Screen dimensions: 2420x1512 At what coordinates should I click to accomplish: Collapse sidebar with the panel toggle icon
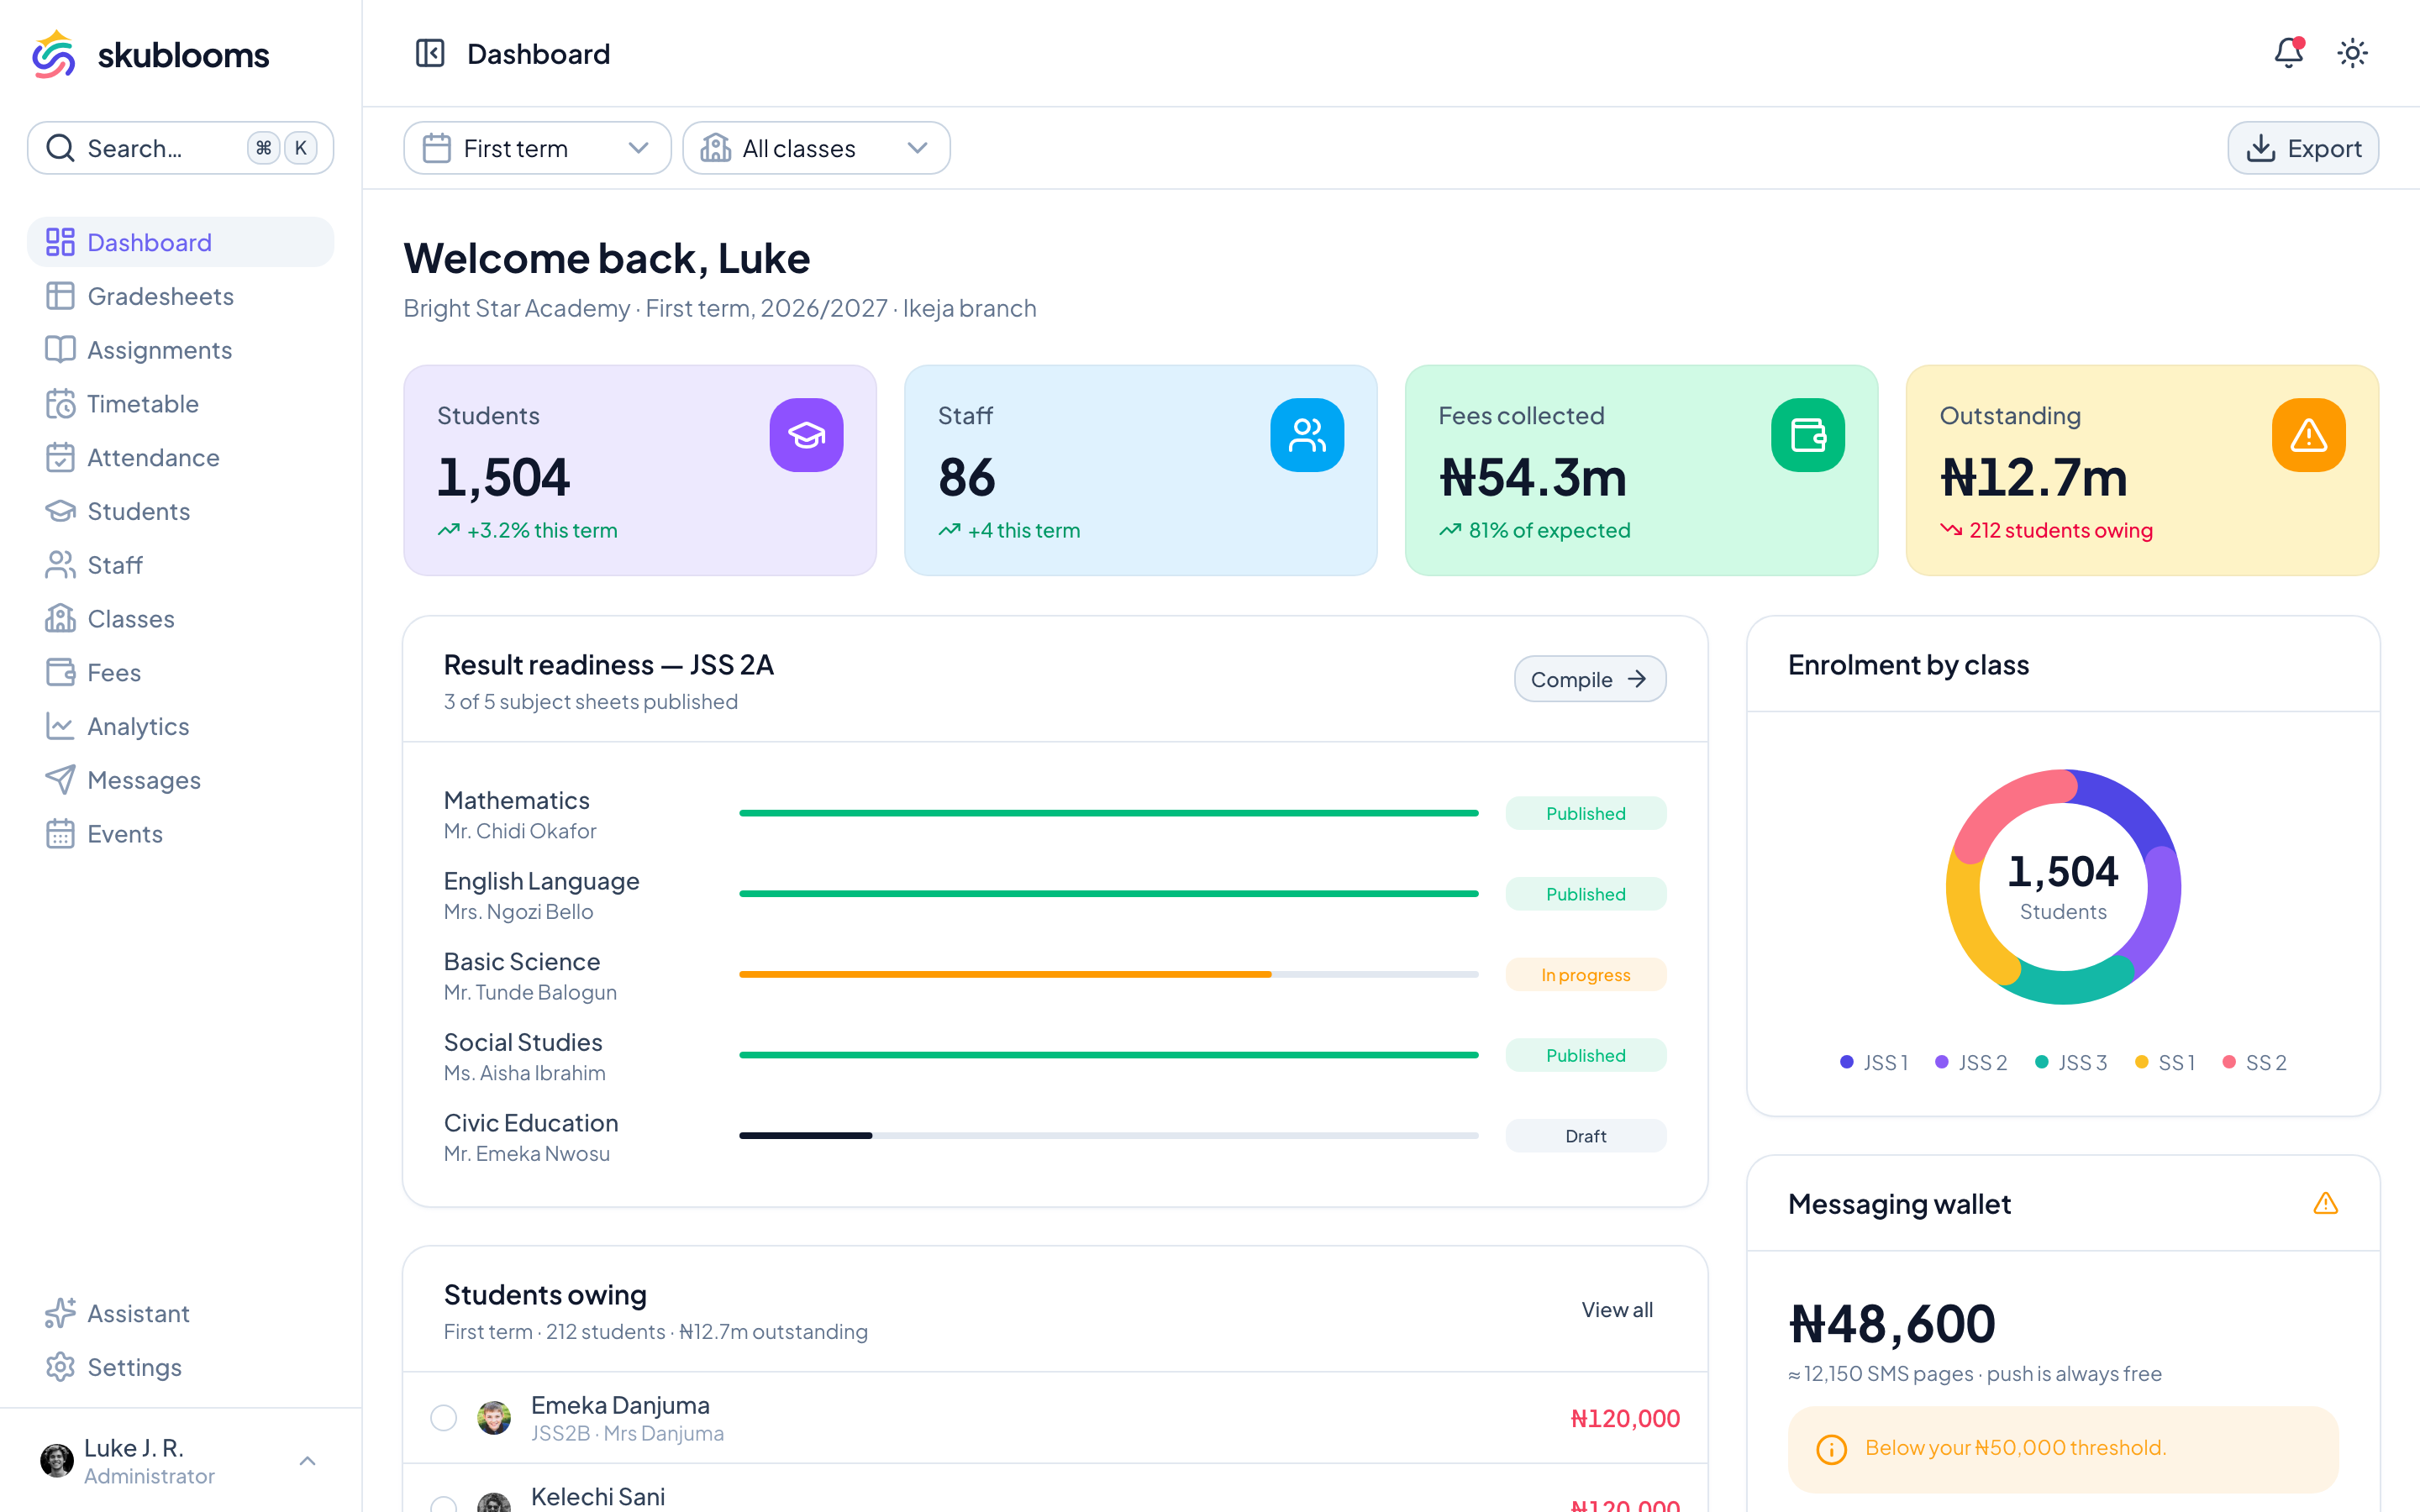click(x=430, y=53)
